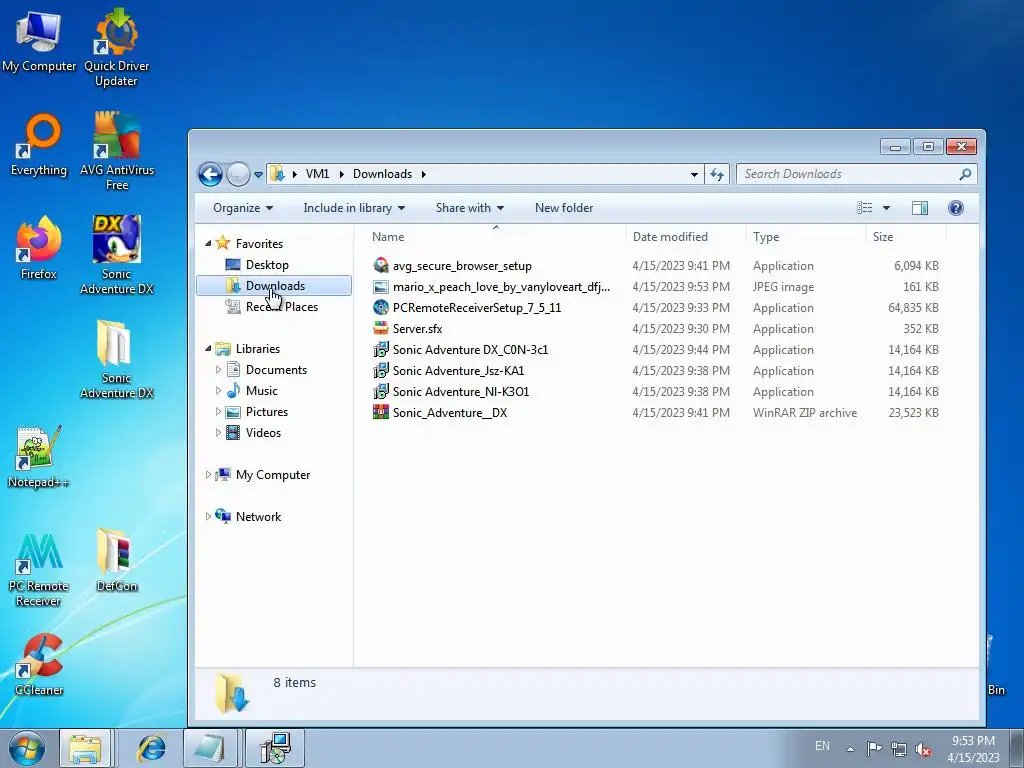Select avg_secure_browser_setup file icon

point(381,266)
